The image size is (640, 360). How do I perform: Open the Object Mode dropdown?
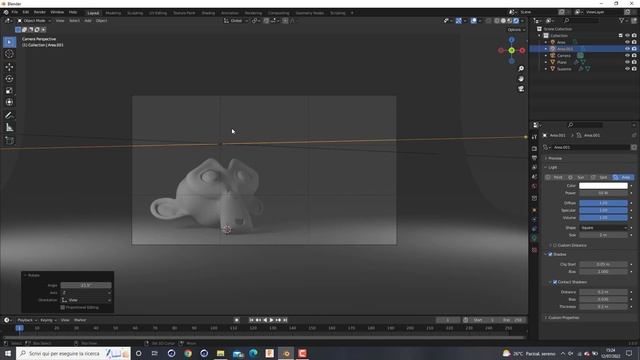coord(34,21)
